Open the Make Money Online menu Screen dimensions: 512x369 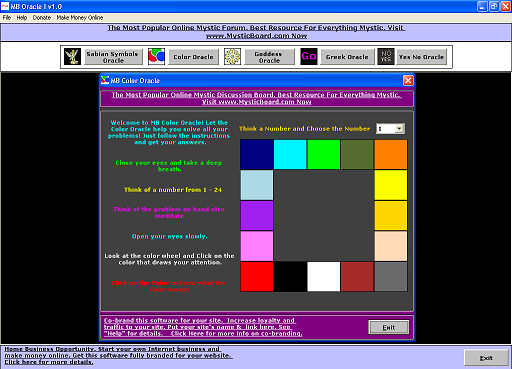click(80, 18)
